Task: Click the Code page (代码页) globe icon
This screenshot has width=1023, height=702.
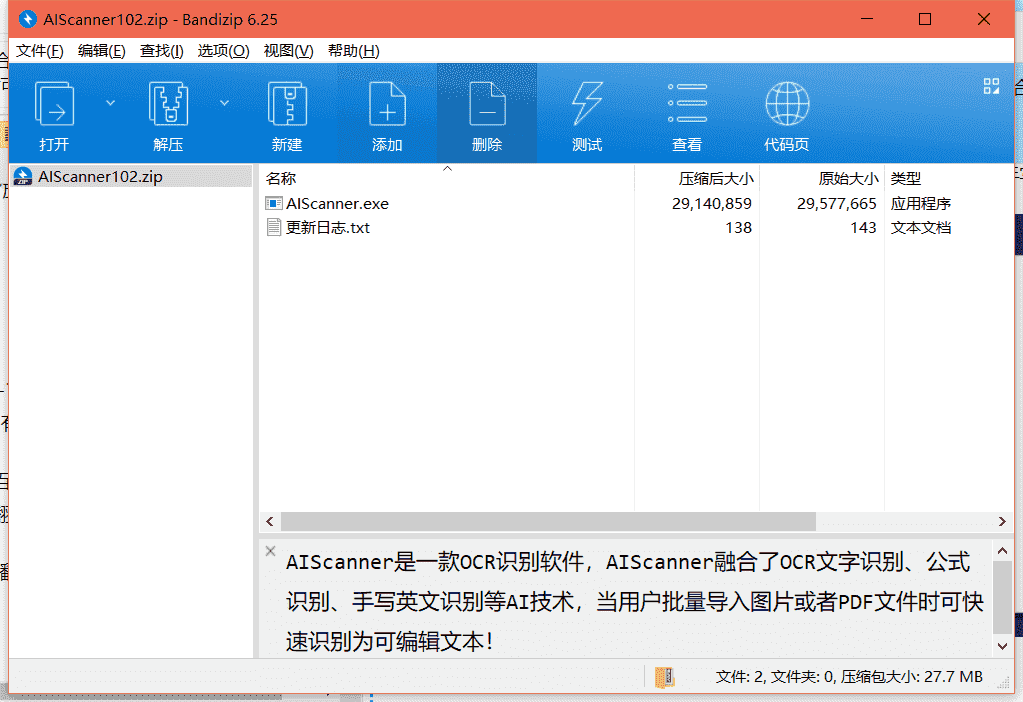Action: coord(787,104)
